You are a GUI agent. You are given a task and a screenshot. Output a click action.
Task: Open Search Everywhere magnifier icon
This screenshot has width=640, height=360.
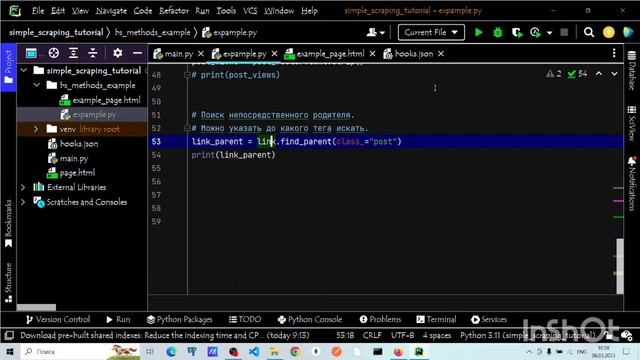pyautogui.click(x=589, y=32)
